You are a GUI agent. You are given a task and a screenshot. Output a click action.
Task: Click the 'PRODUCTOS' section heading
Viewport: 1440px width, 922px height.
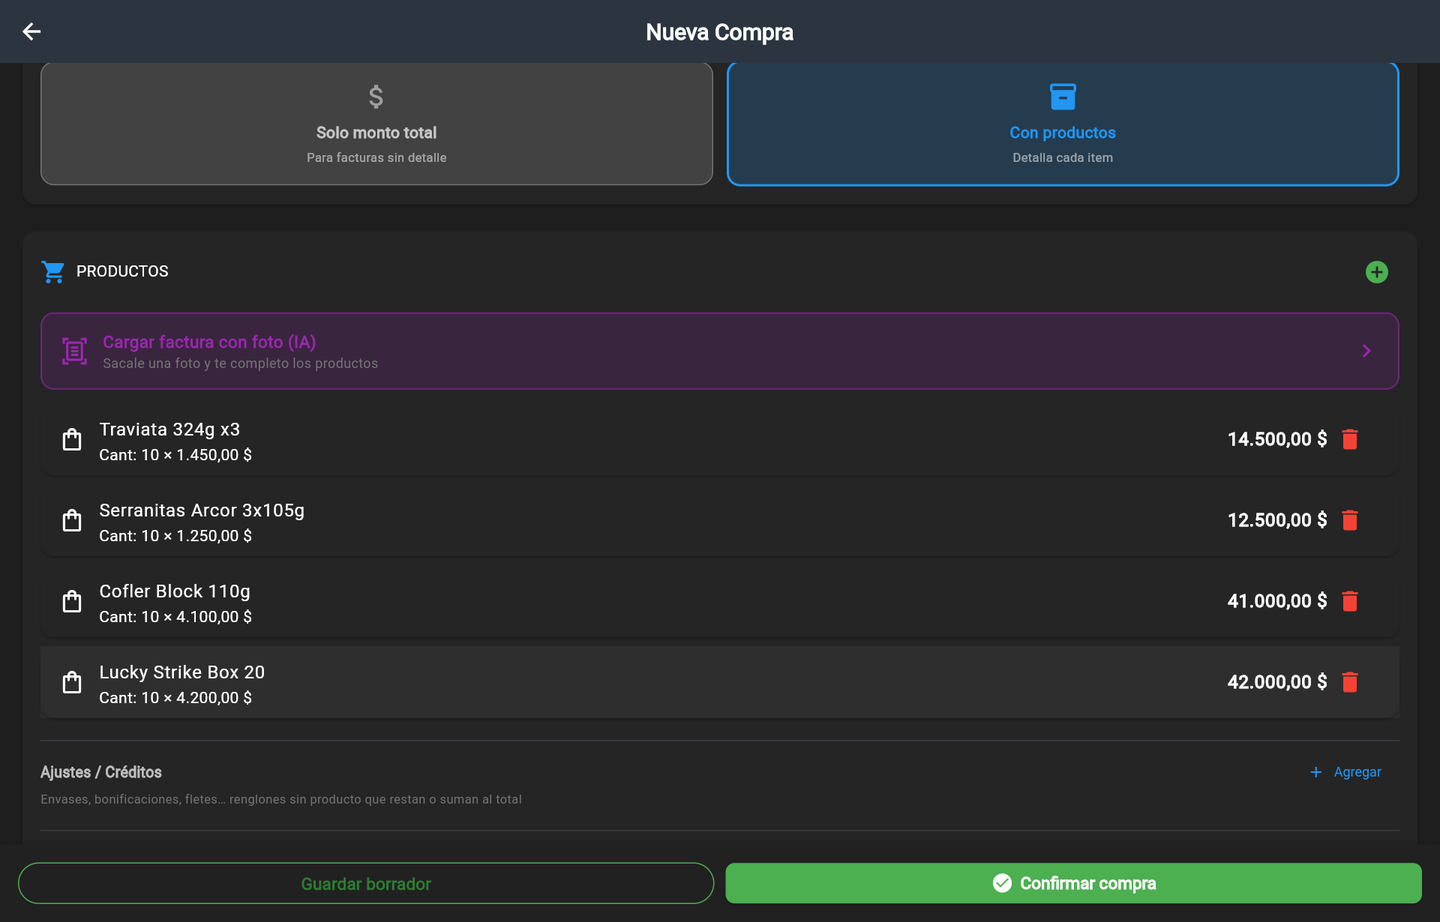click(123, 272)
